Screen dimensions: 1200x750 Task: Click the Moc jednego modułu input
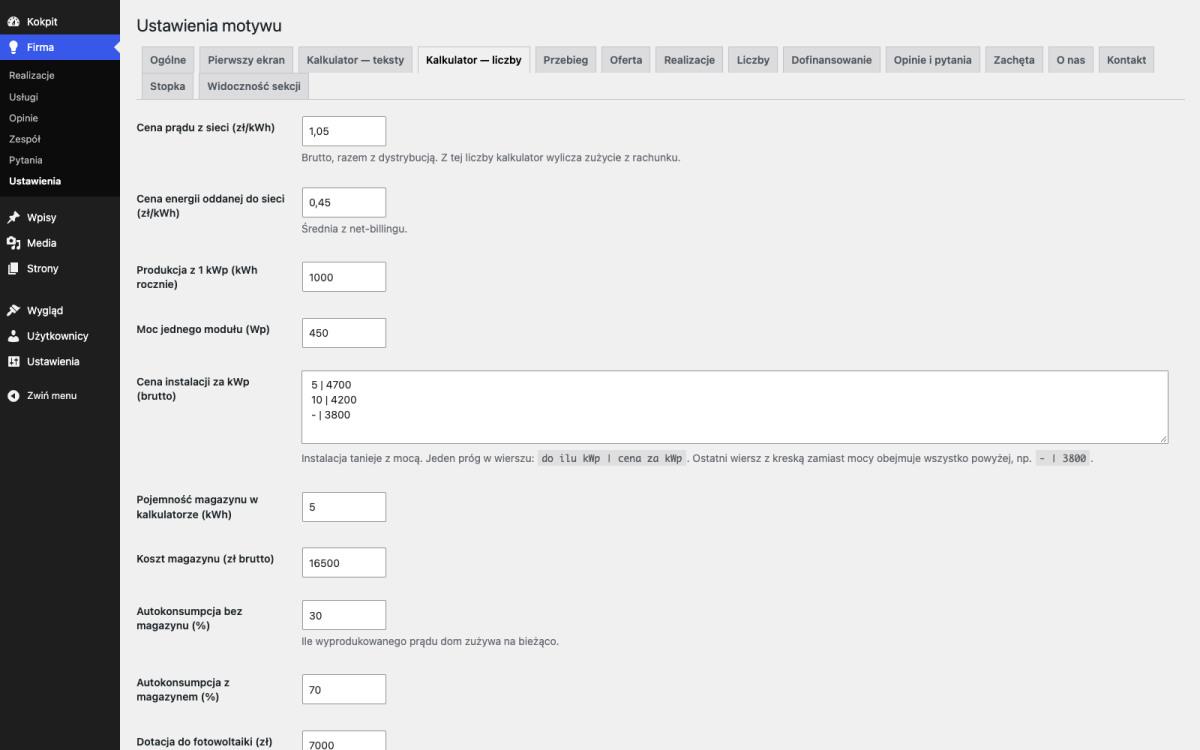pyautogui.click(x=344, y=333)
